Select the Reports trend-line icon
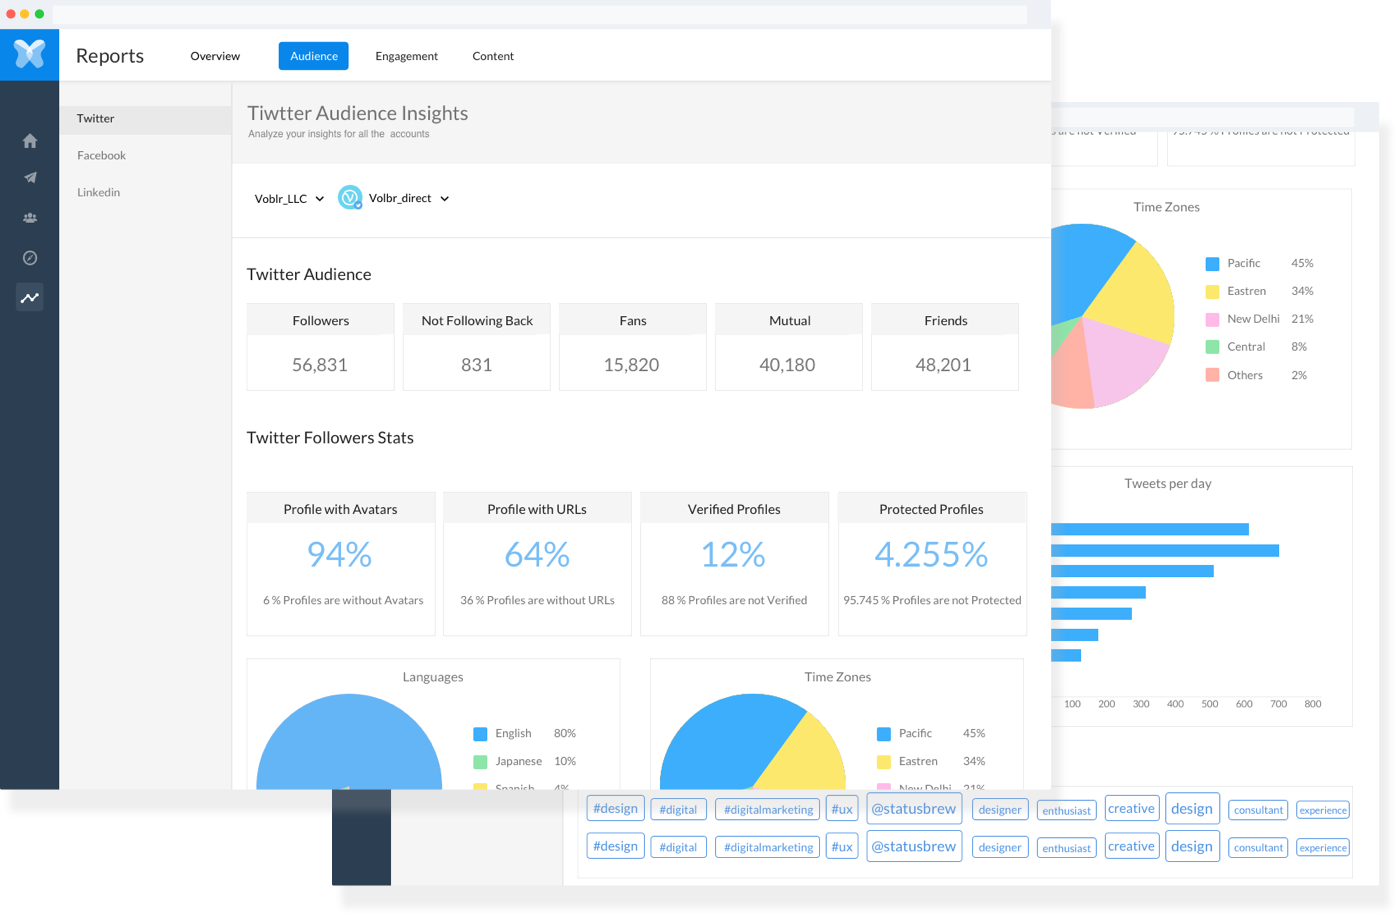Image resolution: width=1398 pixels, height=916 pixels. (x=30, y=297)
